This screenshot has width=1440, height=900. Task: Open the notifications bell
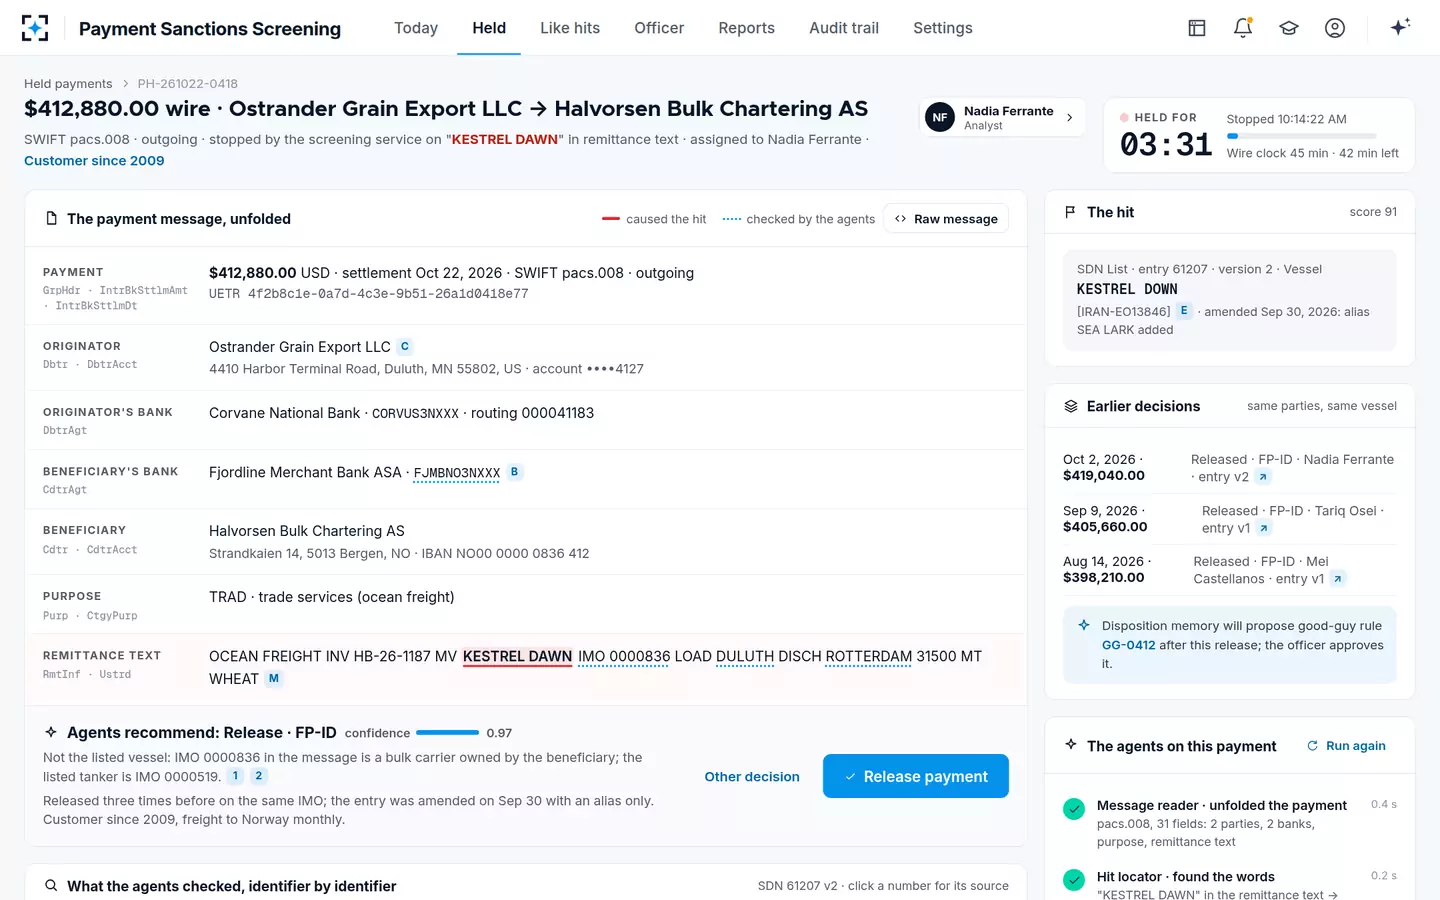pos(1243,28)
